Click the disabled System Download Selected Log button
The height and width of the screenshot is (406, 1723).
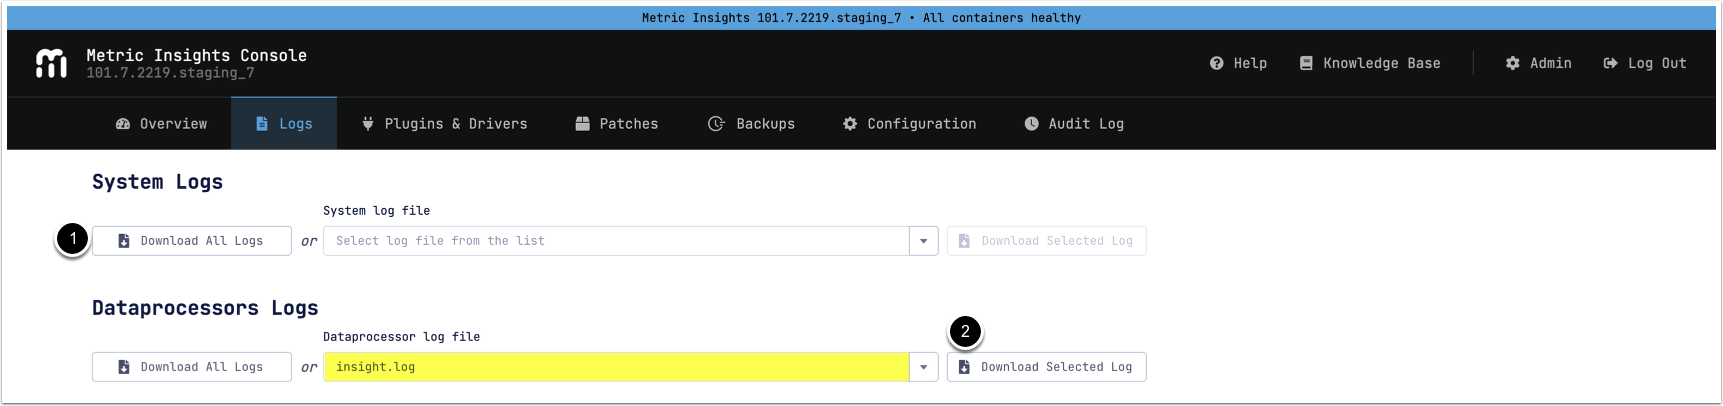point(1046,241)
